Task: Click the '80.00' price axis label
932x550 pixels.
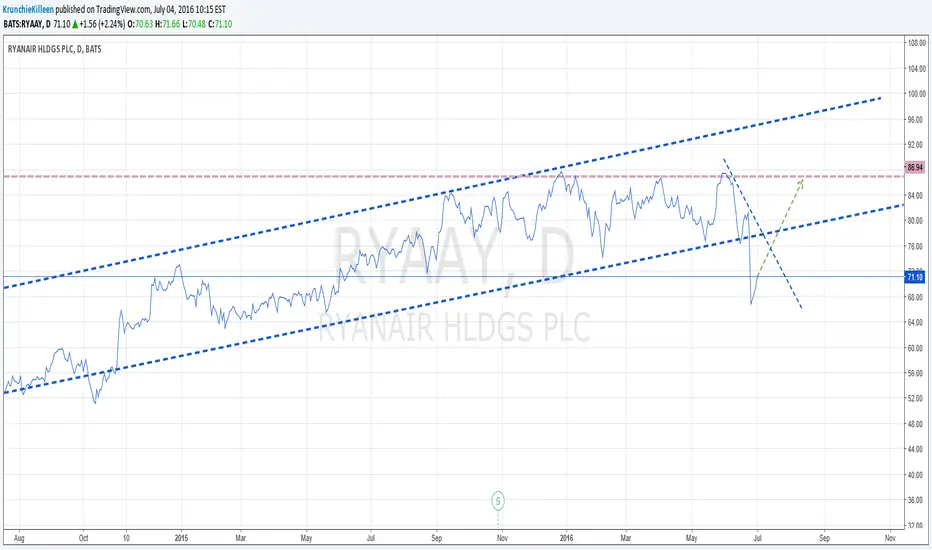Action: tap(915, 221)
